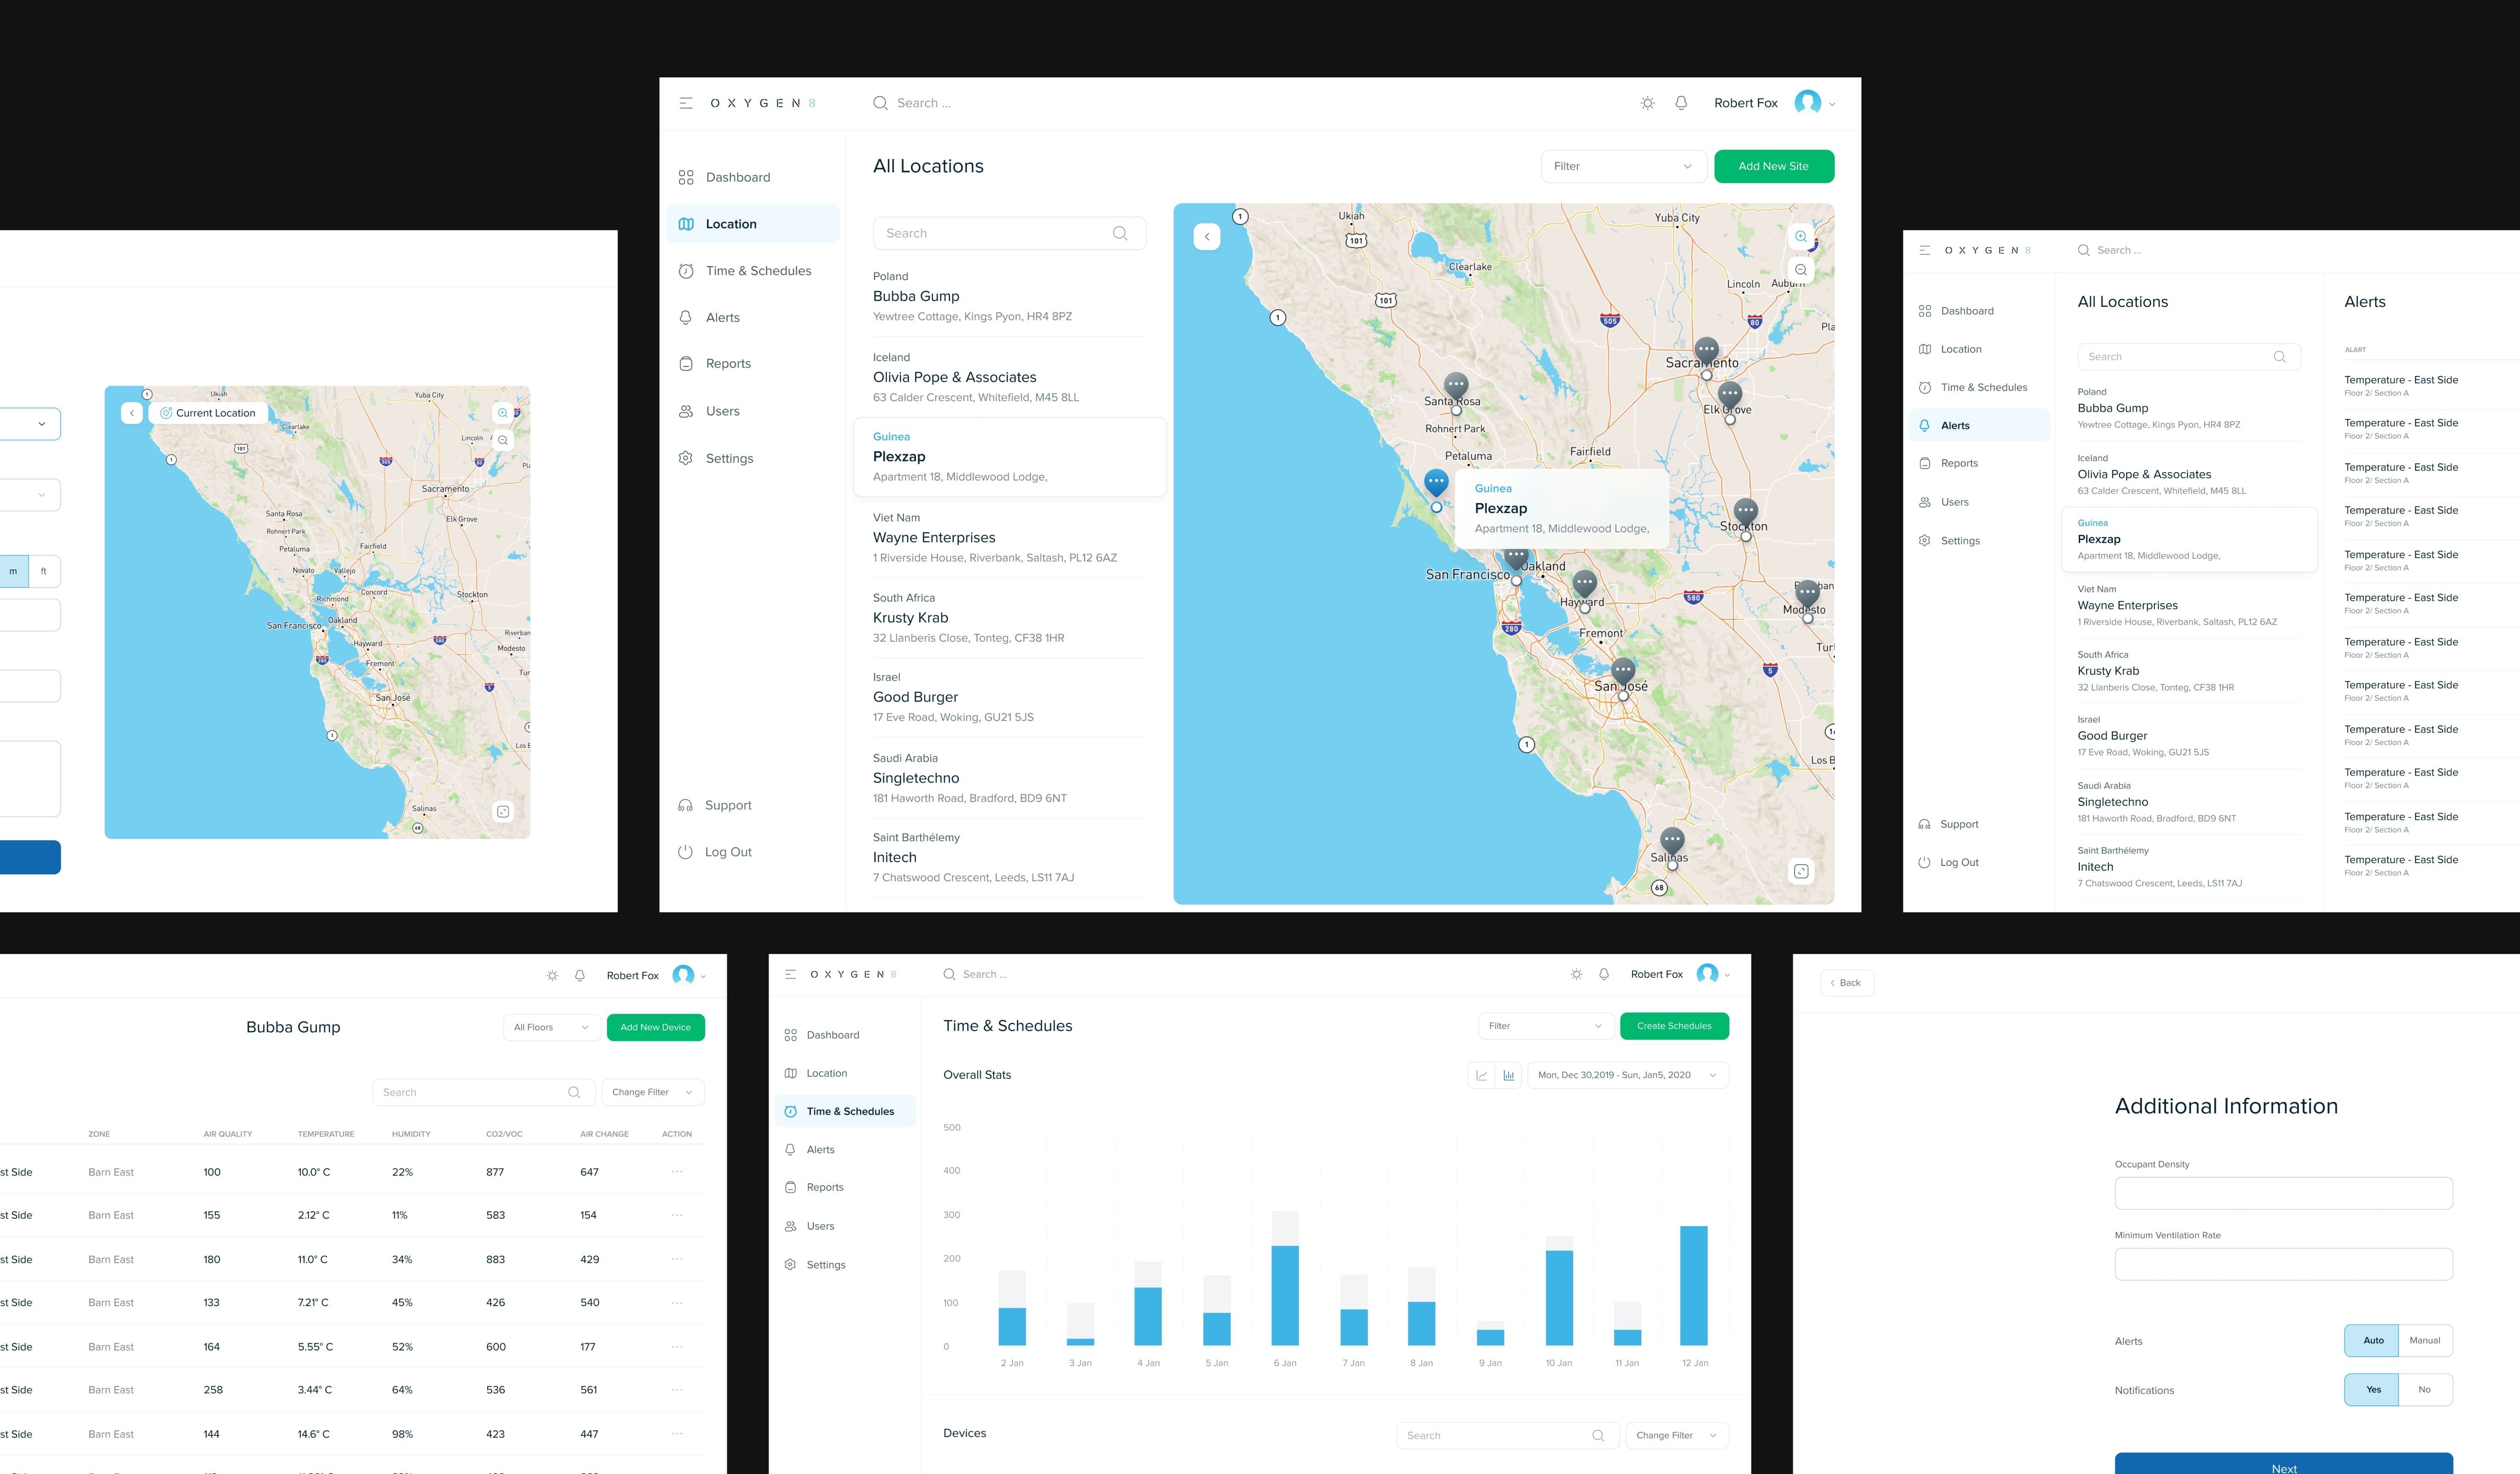The image size is (2520, 1474).
Task: Open All Floors dropdown in Bubba Gump window
Action: point(552,1027)
